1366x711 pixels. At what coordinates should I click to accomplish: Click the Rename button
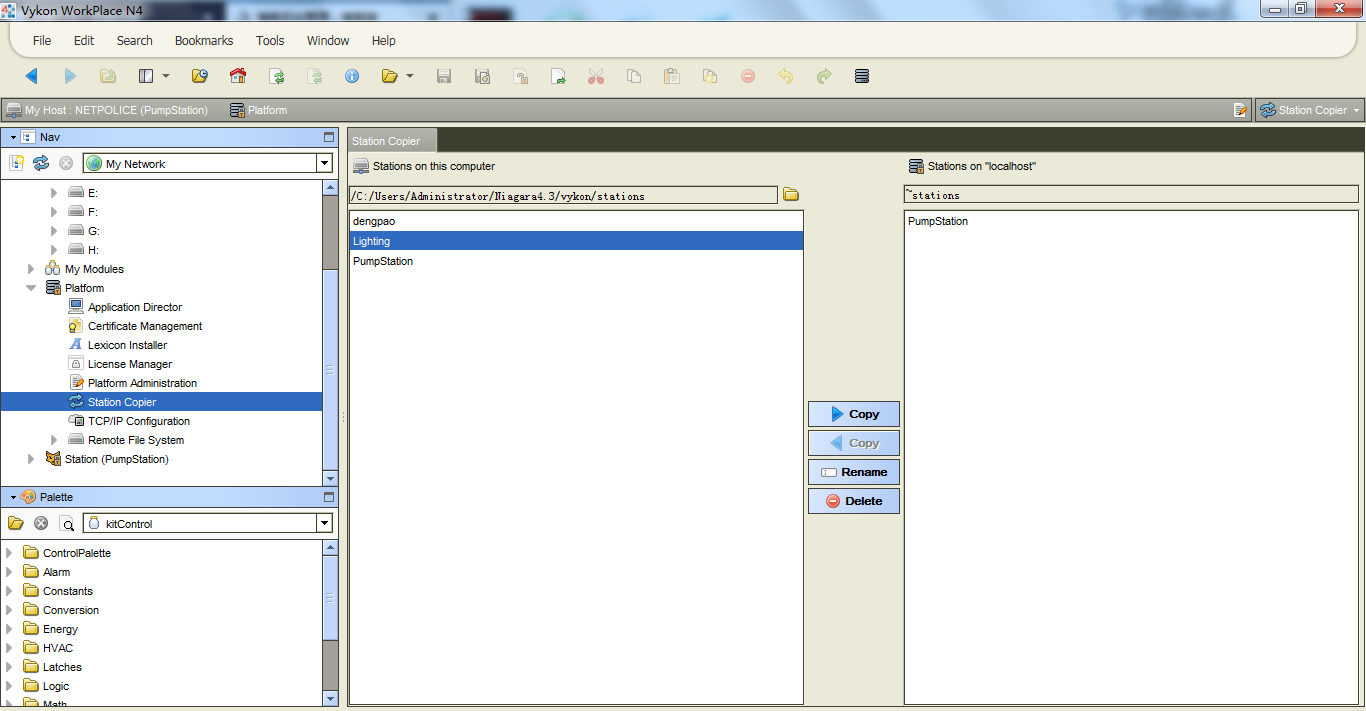[x=853, y=472]
